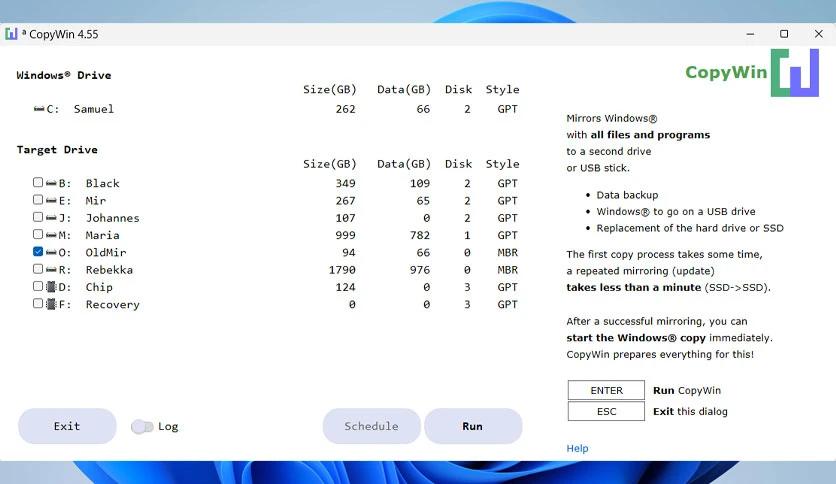Click the 'Exit this dialog' label
The width and height of the screenshot is (836, 484).
[690, 411]
